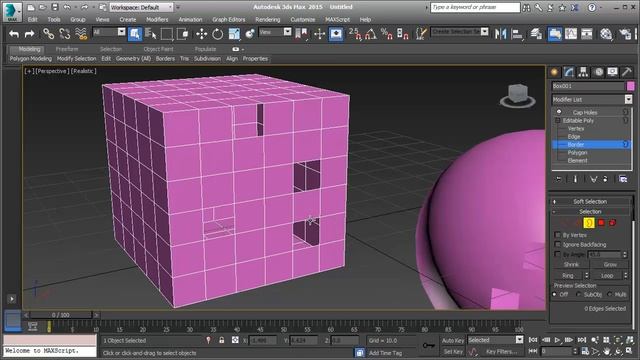Open the Polygon Modeling ribbon panel

pyautogui.click(x=31, y=59)
